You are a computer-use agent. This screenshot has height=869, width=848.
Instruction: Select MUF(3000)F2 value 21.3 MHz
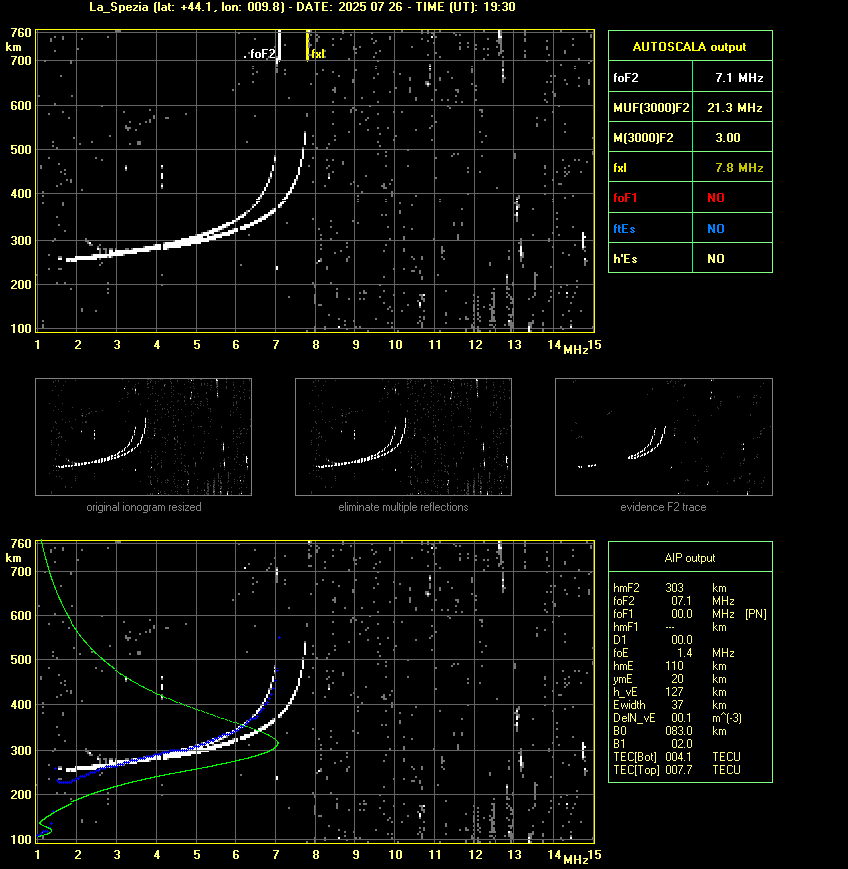pyautogui.click(x=734, y=108)
